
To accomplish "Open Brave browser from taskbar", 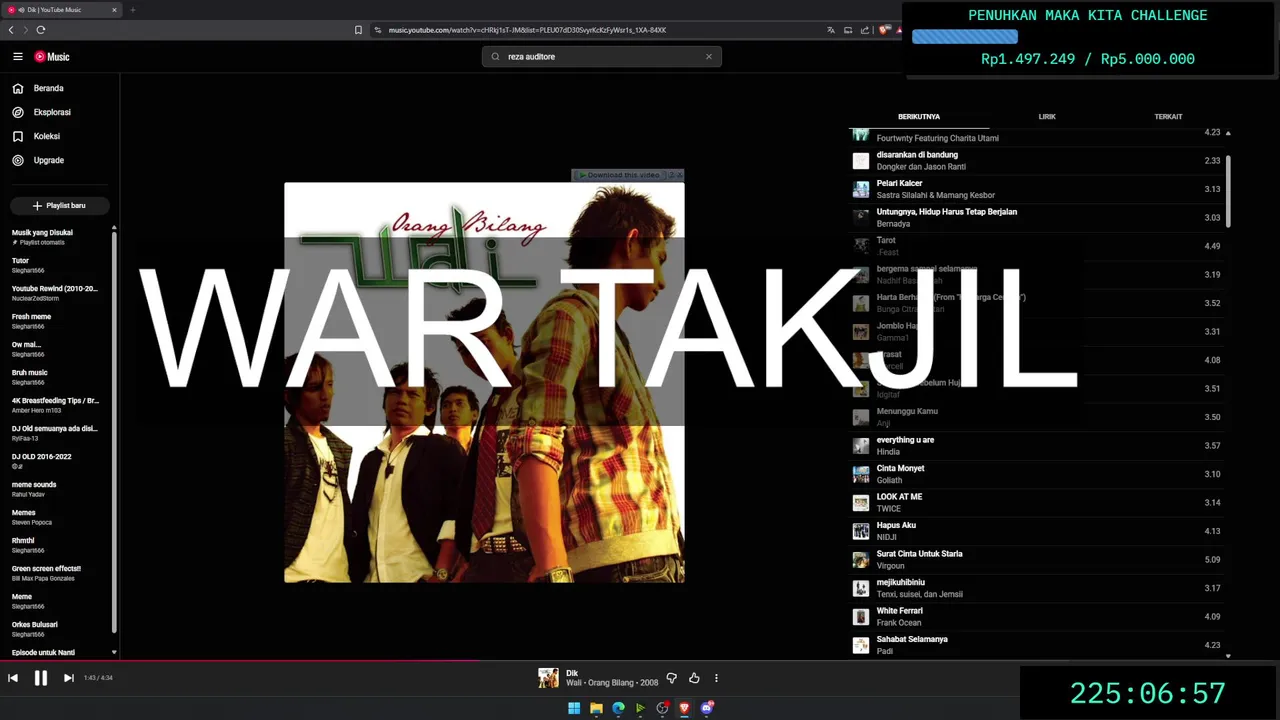I will click(x=684, y=708).
